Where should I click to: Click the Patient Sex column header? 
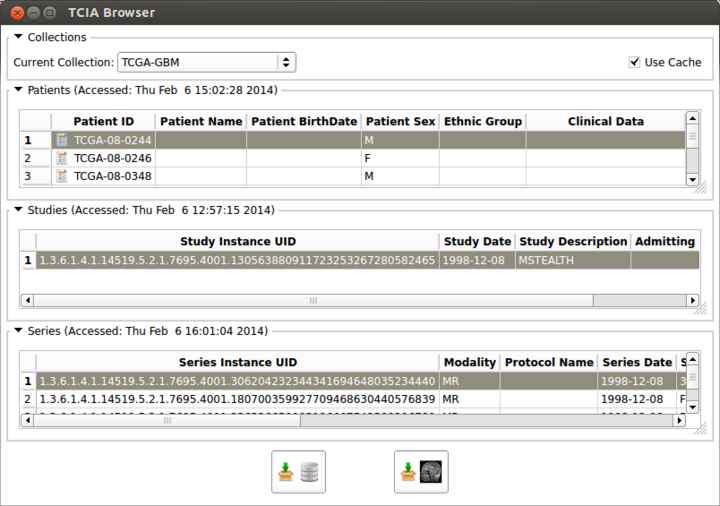click(399, 121)
